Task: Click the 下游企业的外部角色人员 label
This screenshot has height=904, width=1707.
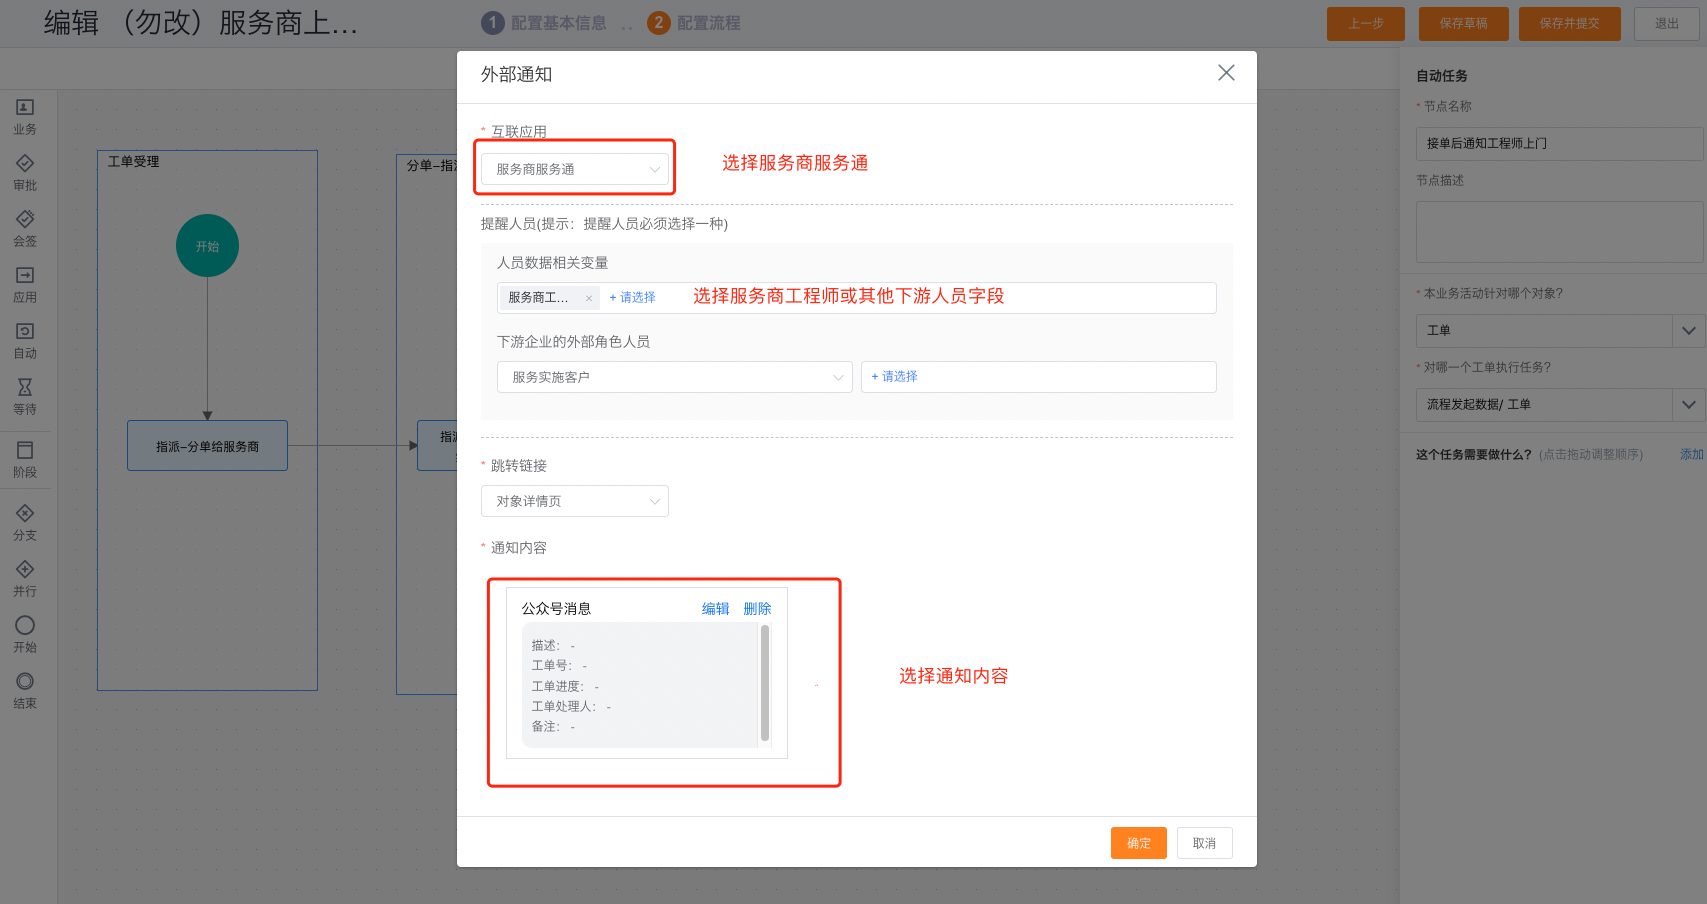Action: (574, 342)
